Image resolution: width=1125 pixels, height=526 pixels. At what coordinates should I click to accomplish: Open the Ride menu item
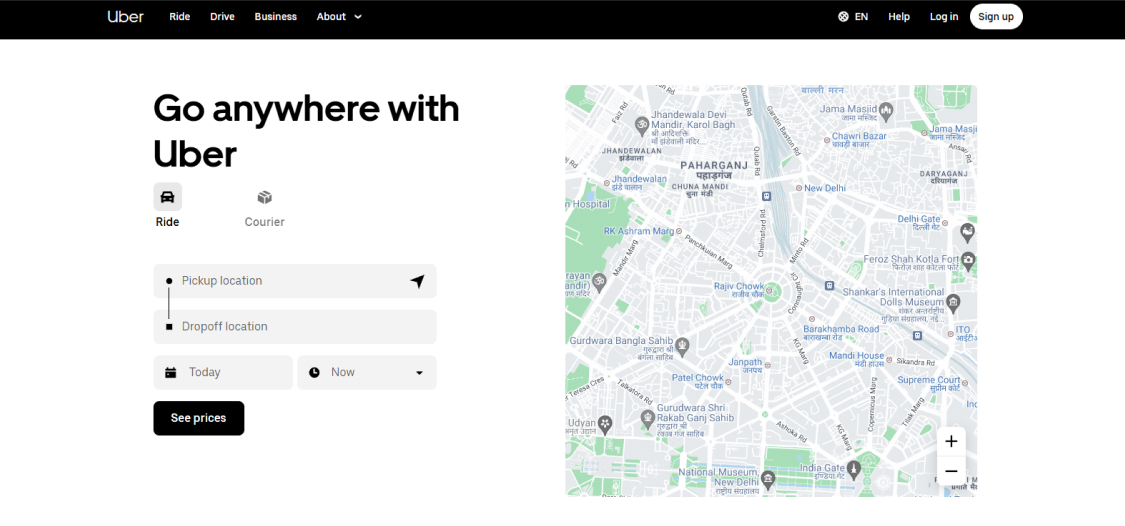click(179, 17)
